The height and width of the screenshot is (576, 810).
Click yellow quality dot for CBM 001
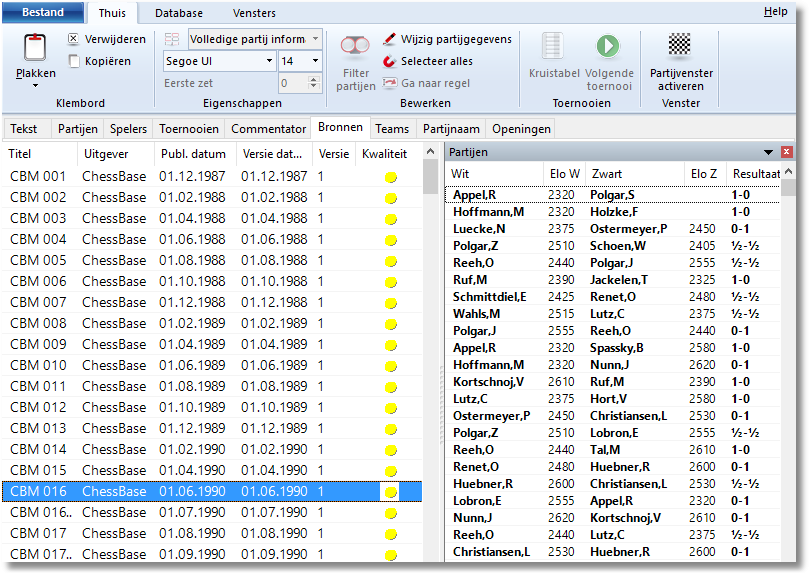coord(391,177)
